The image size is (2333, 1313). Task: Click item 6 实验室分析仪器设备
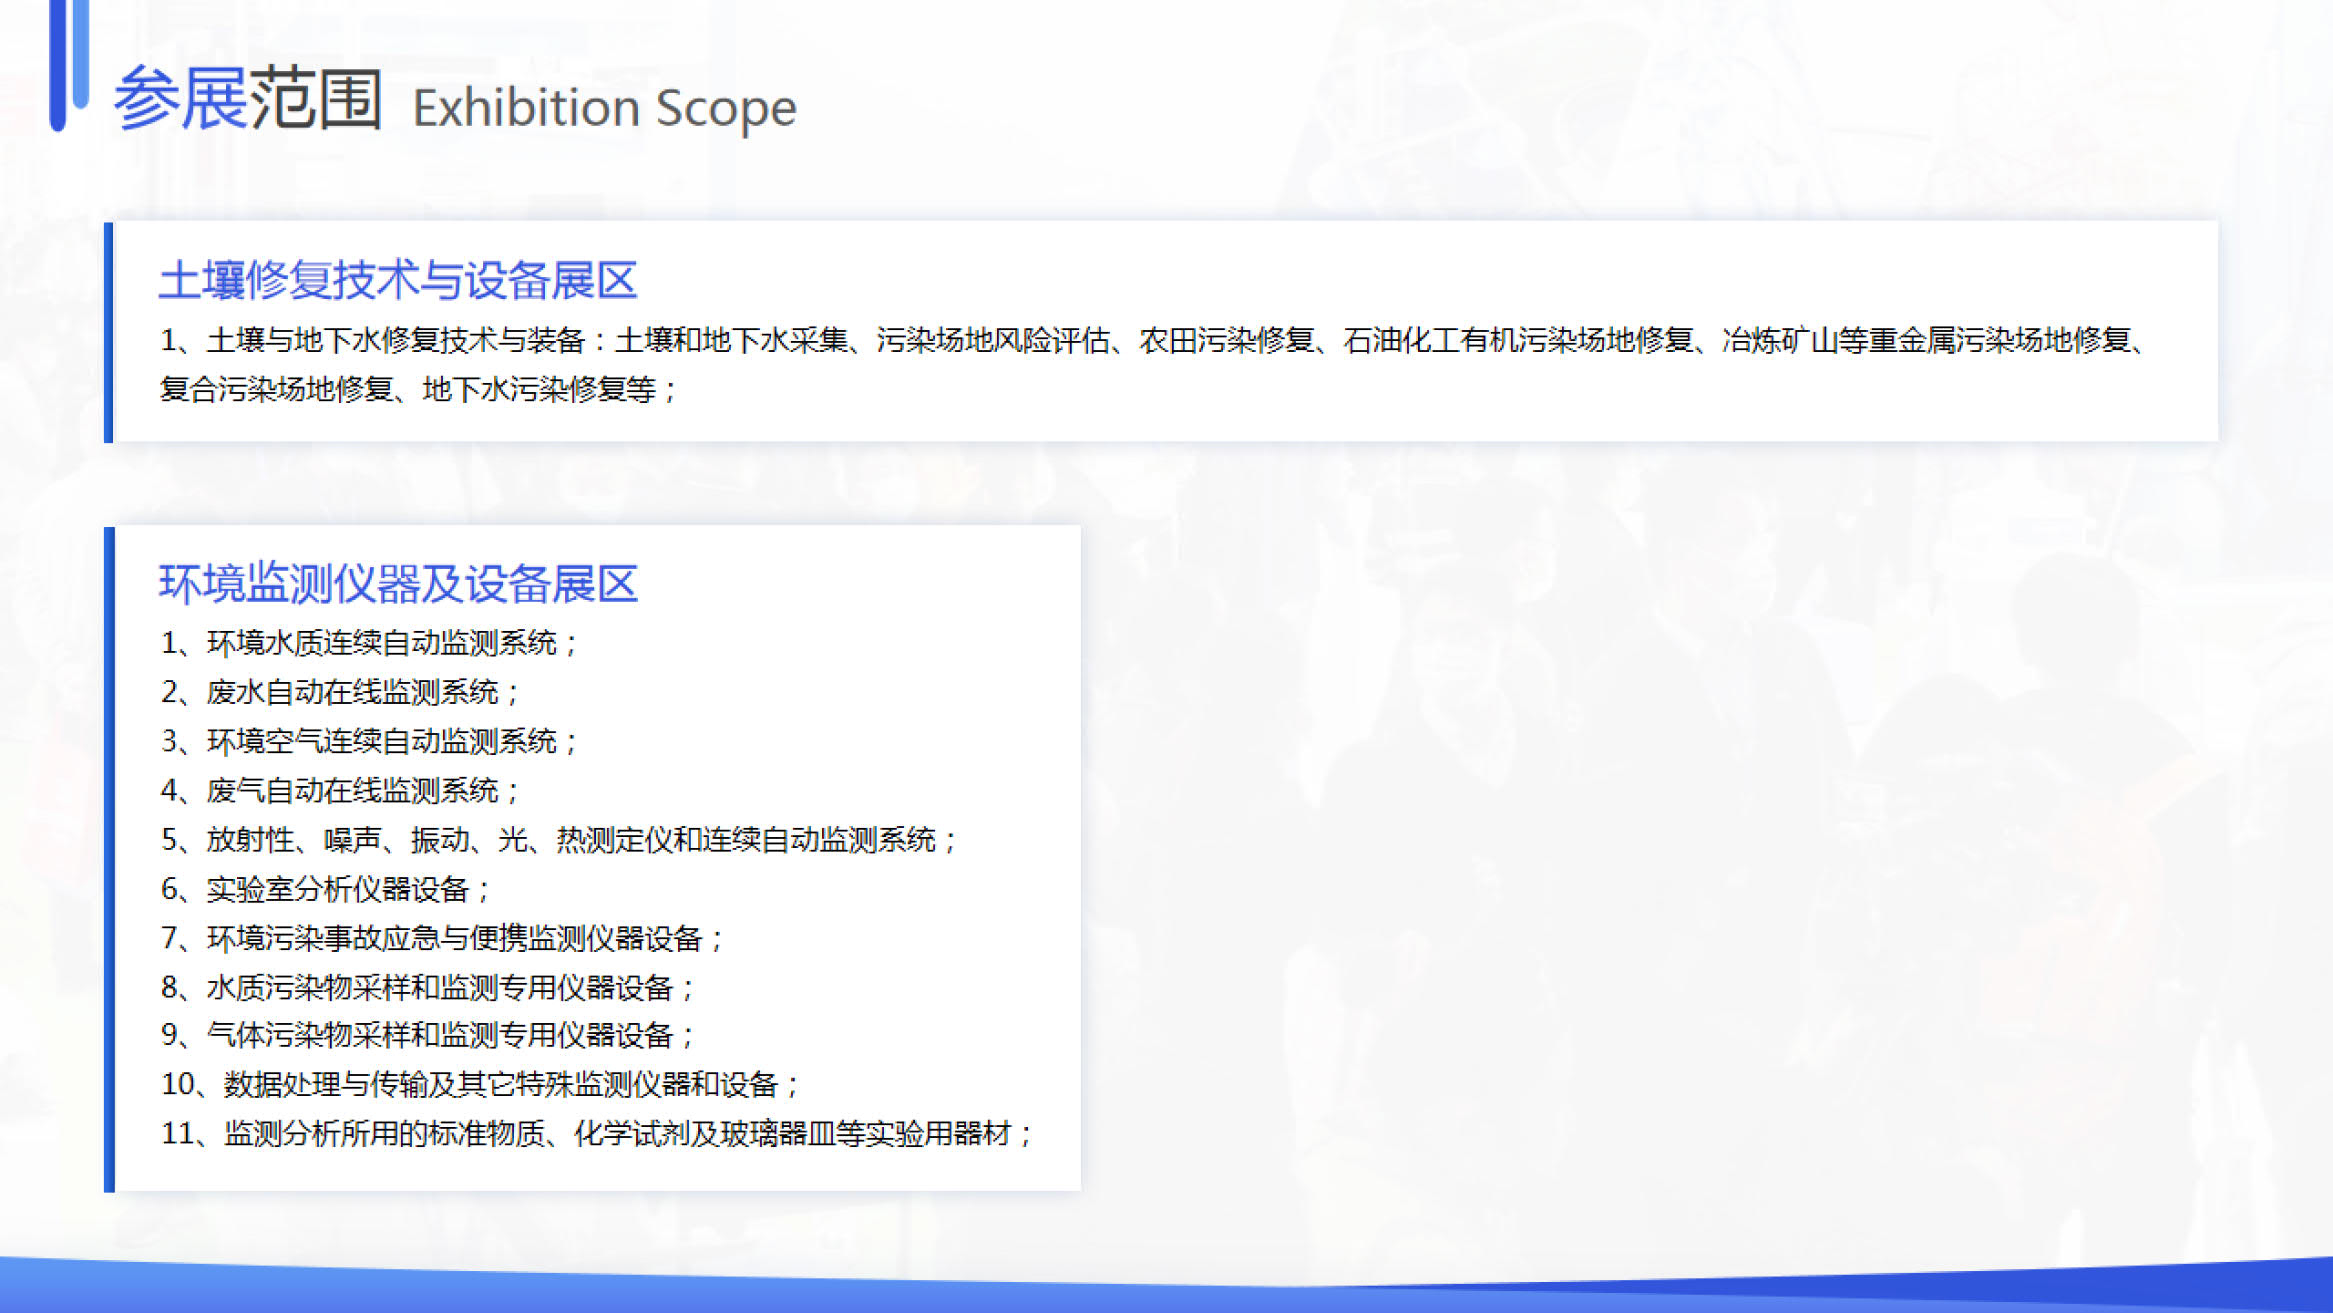tap(325, 889)
